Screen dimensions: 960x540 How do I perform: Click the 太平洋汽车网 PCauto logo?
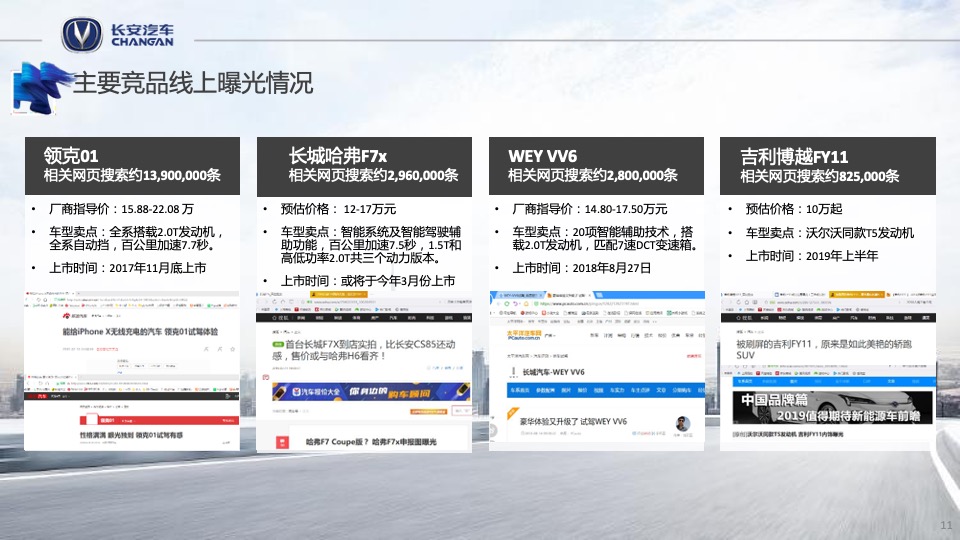524,335
